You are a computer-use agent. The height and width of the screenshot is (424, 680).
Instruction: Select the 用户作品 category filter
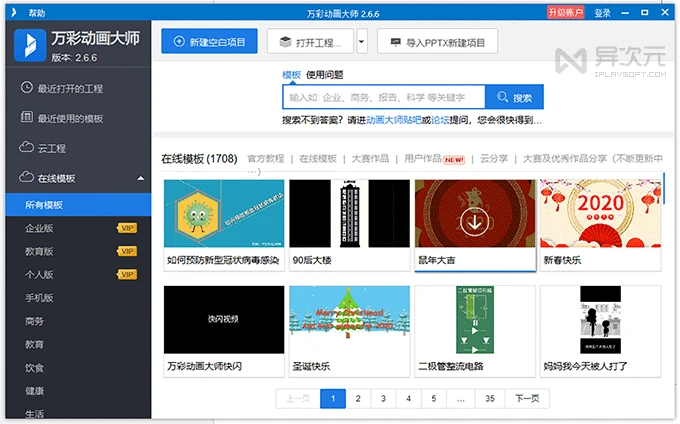[x=422, y=159]
